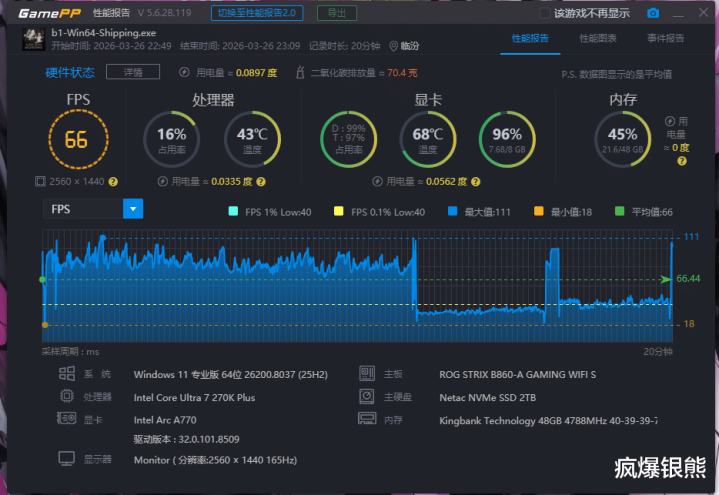Click the GPU 68℃ temperature gauge
This screenshot has height=495, width=719.
[428, 139]
